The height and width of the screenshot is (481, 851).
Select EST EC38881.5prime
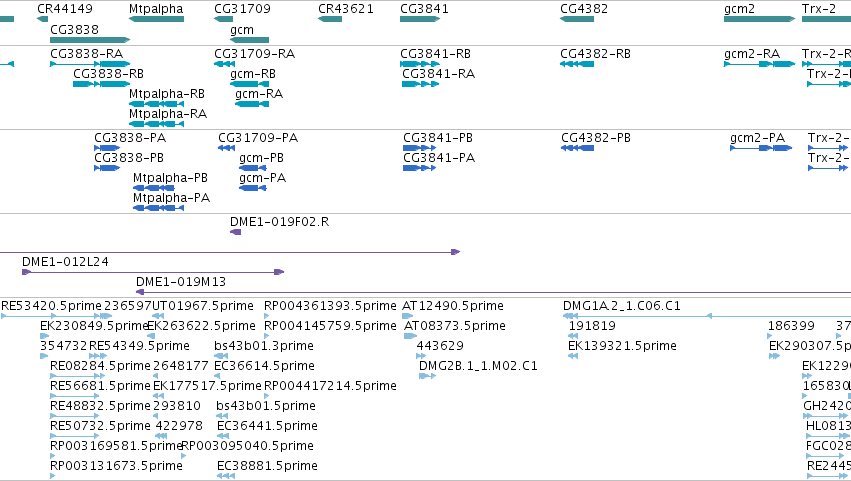pos(267,466)
